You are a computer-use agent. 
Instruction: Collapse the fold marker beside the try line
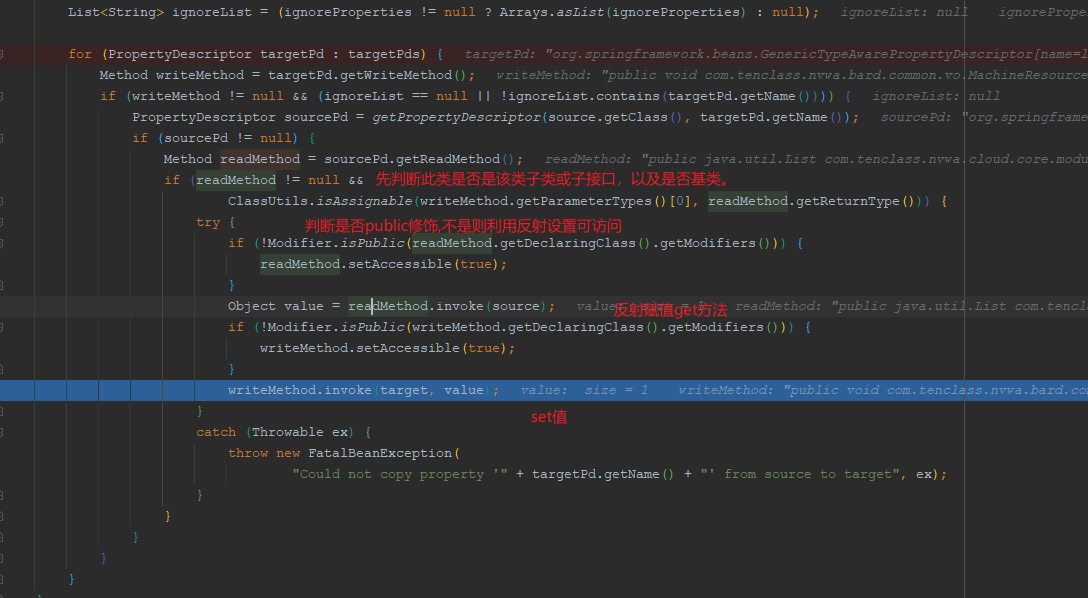tap(1, 222)
